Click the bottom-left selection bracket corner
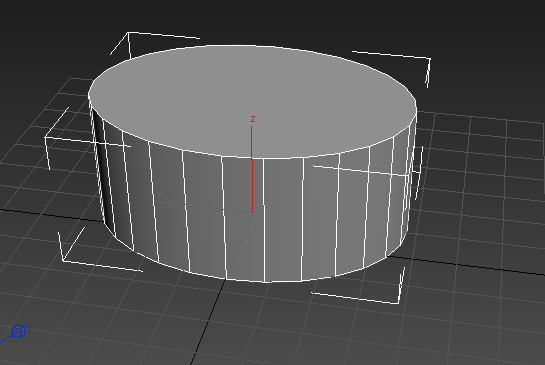 [64, 259]
